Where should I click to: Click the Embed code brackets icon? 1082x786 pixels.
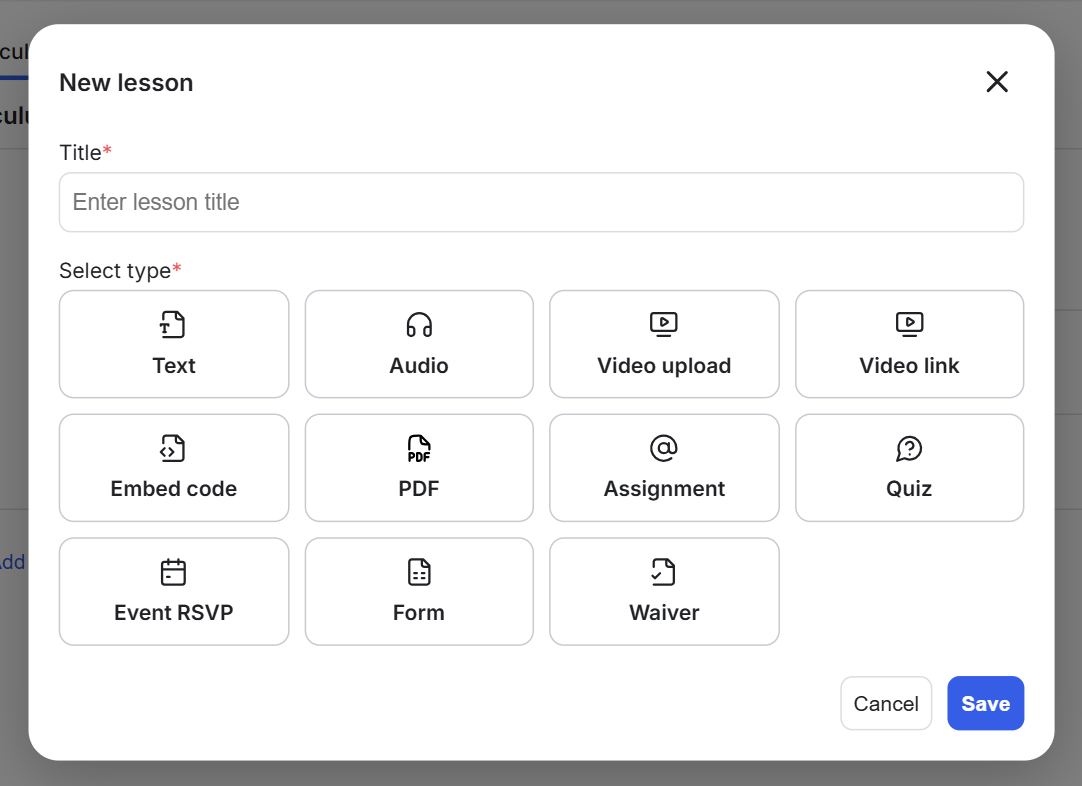click(x=173, y=448)
